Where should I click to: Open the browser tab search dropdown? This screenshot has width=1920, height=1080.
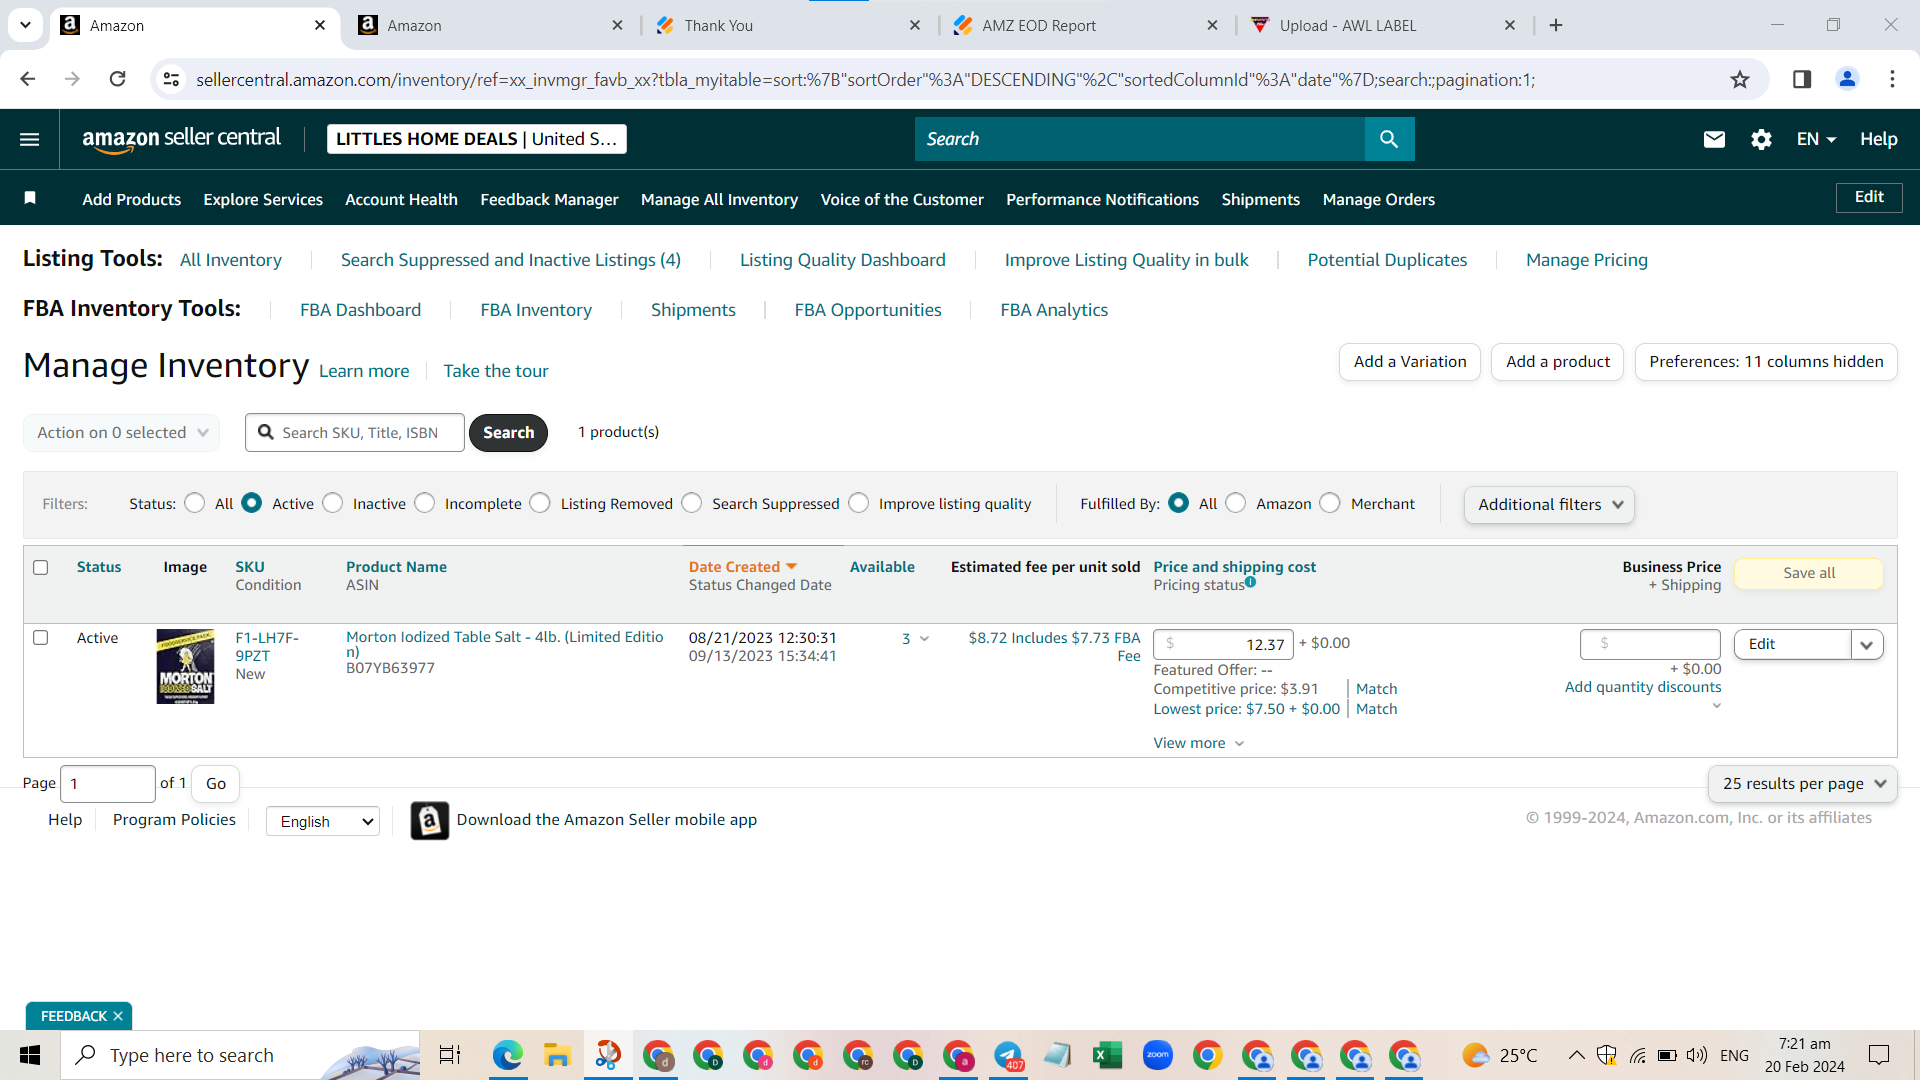[25, 25]
